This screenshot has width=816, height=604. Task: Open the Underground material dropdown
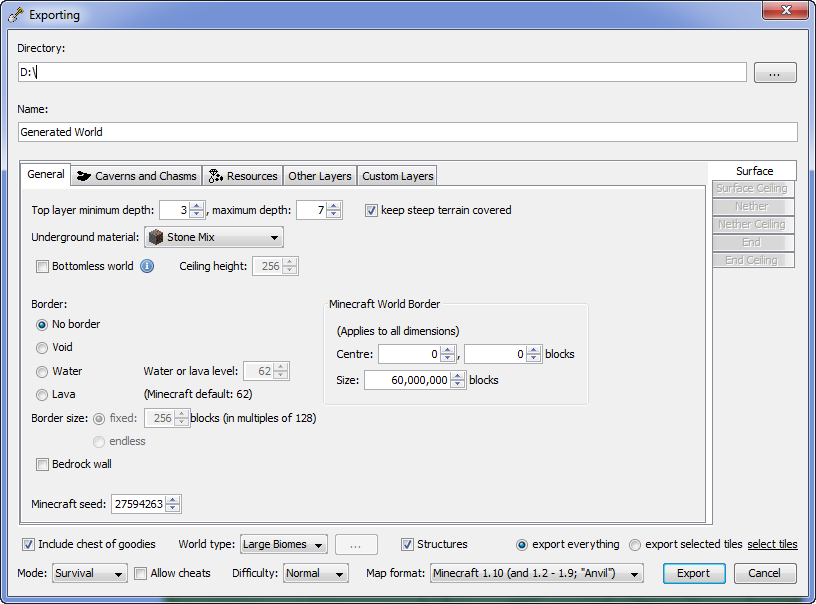[x=274, y=237]
